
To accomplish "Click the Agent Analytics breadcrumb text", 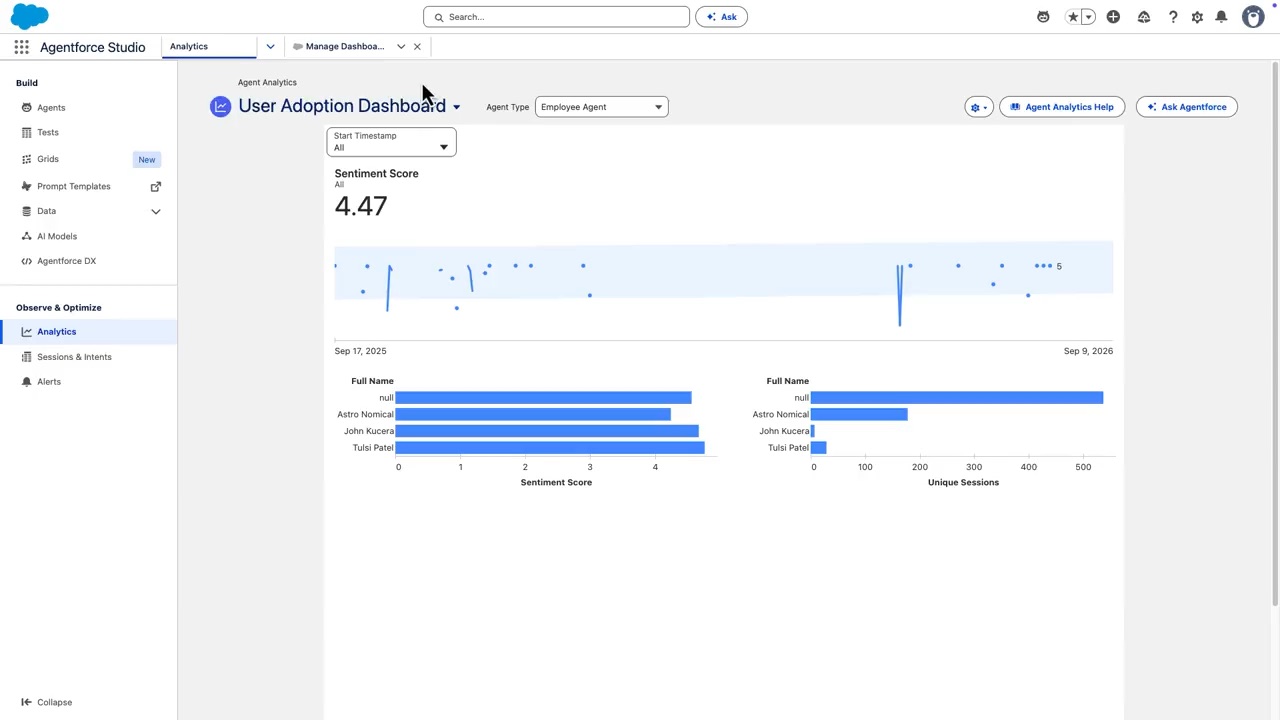I will 267,83.
